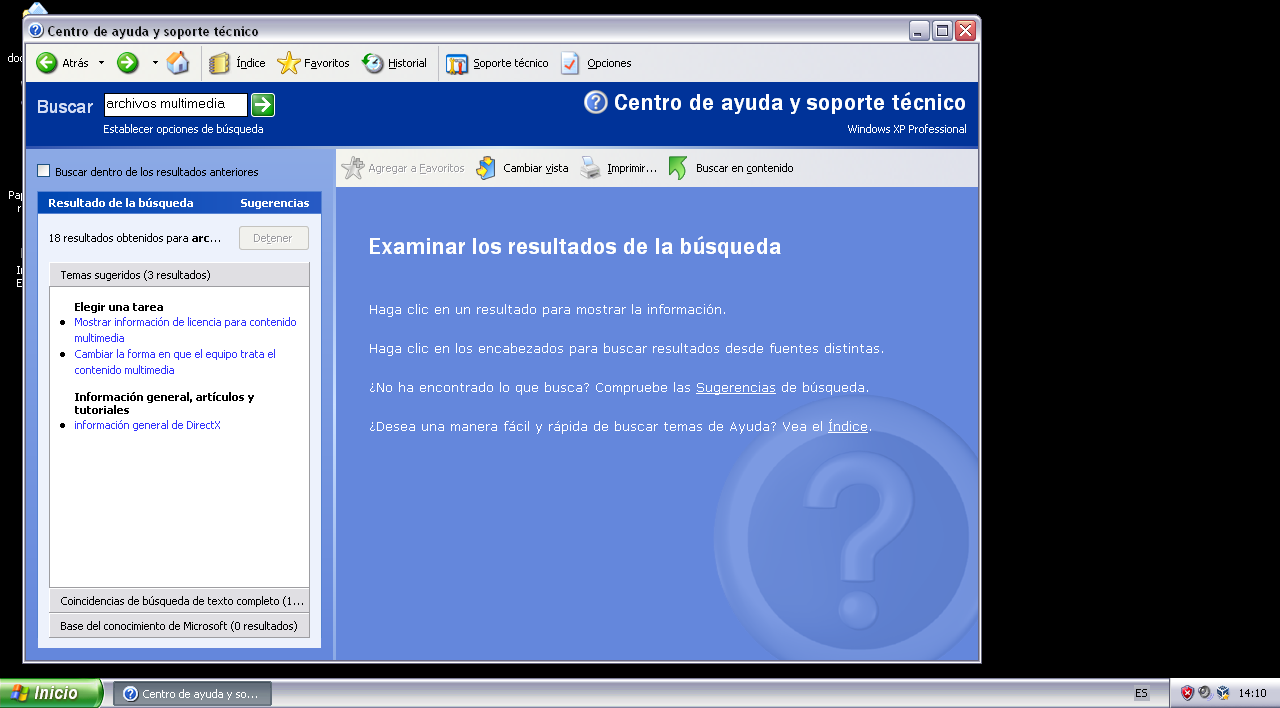Click the Buscar en contenido arrow icon
Viewport: 1280px width, 708px height.
coord(678,168)
